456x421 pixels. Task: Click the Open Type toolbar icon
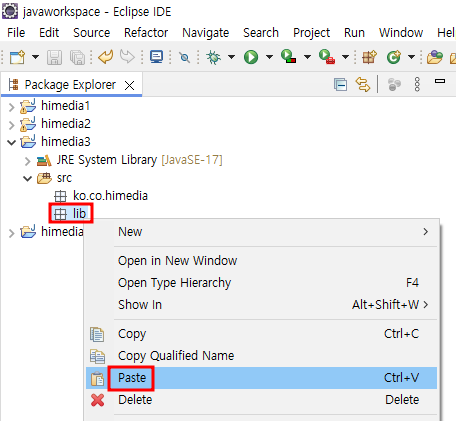click(x=435, y=57)
